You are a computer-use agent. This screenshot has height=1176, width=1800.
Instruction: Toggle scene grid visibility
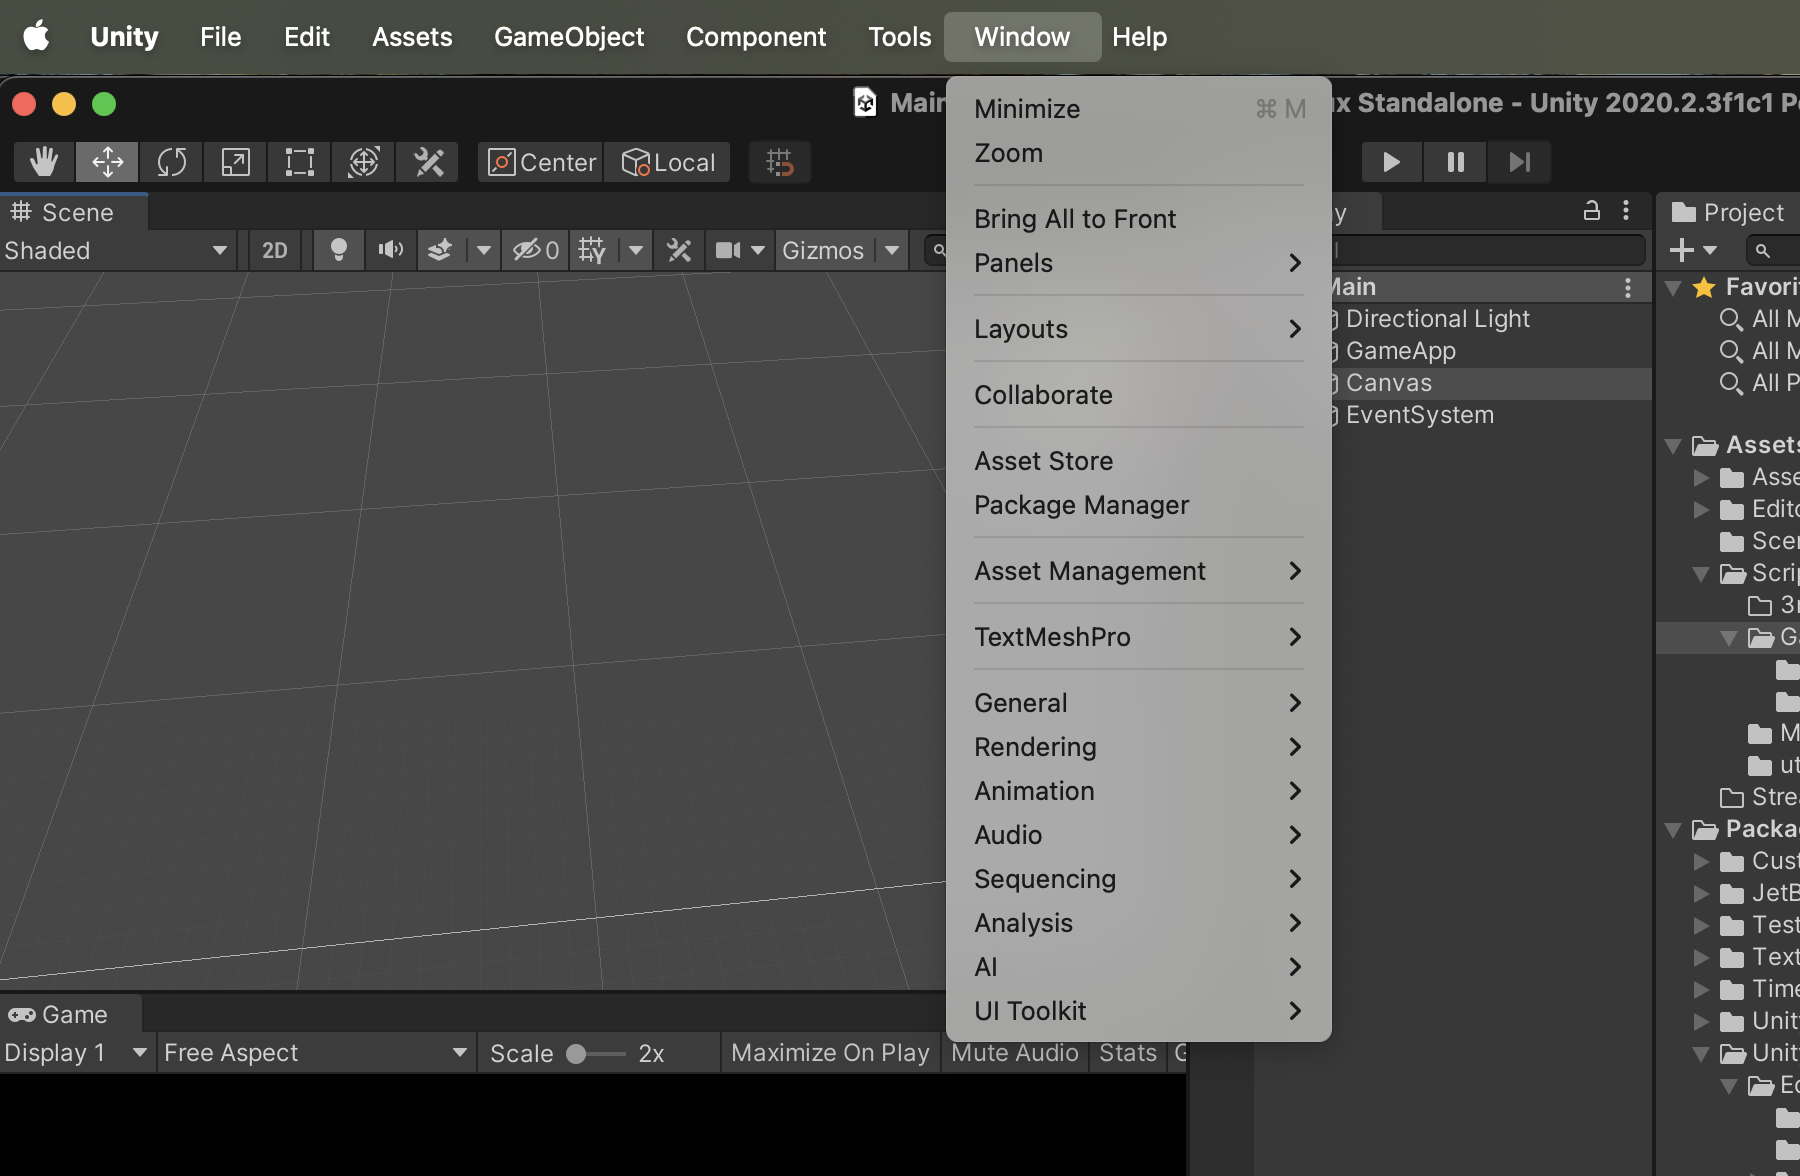coord(592,250)
